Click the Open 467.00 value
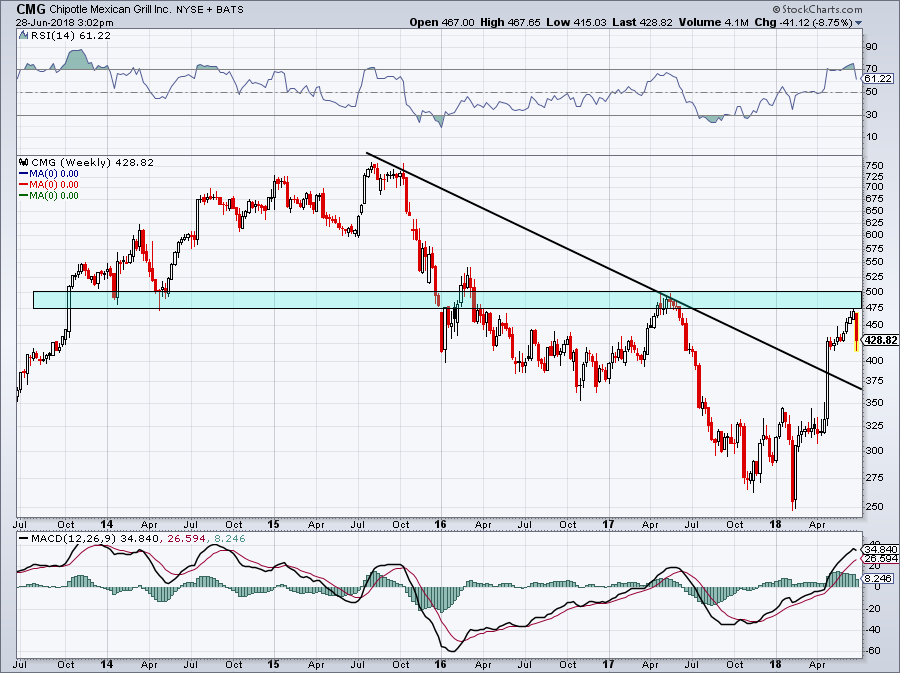Image resolution: width=900 pixels, height=673 pixels. (442, 22)
